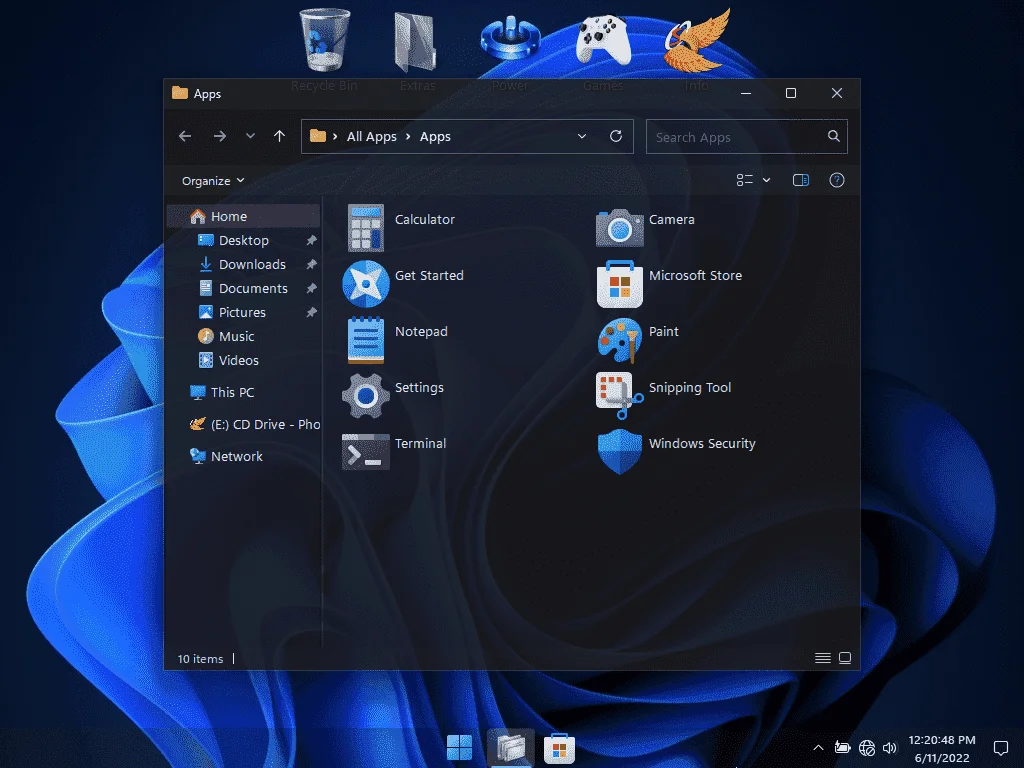Open the Terminal app icon
Viewport: 1024px width, 768px height.
click(x=366, y=451)
